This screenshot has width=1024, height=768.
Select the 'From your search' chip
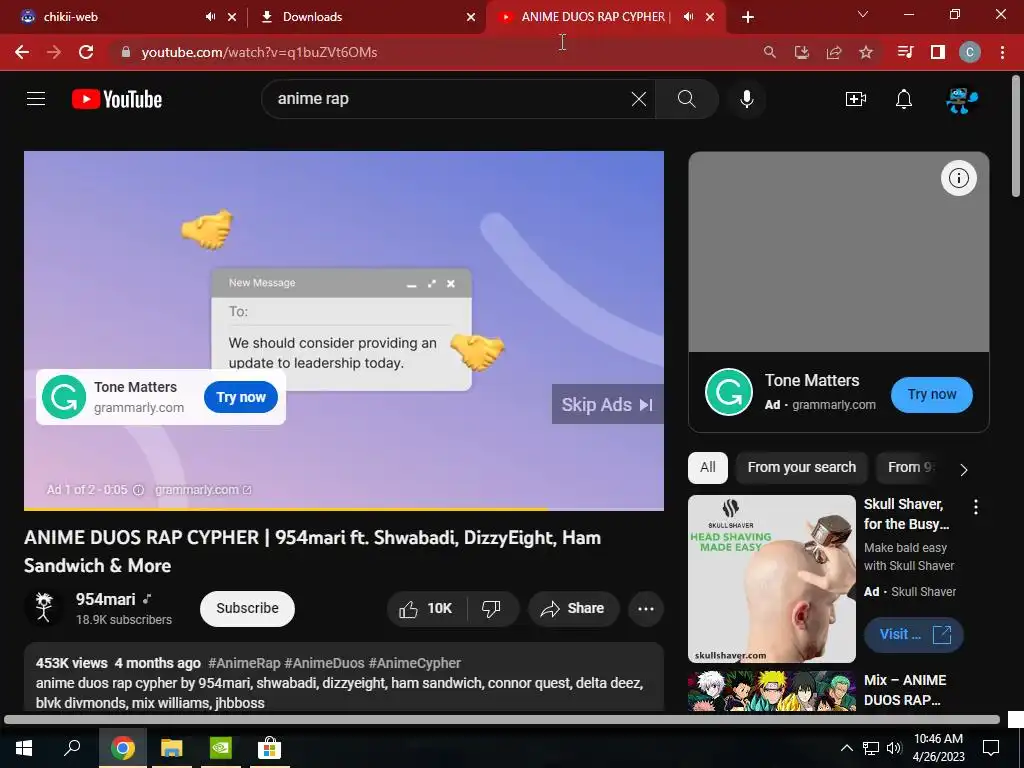[x=801, y=468]
